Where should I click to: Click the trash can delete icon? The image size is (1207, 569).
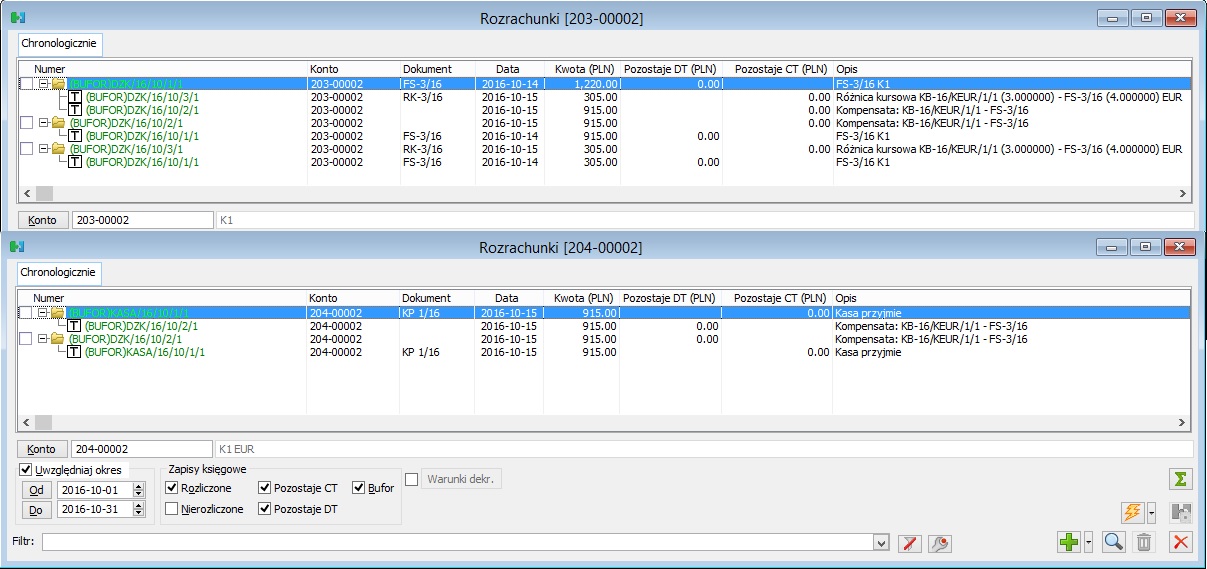pyautogui.click(x=1144, y=542)
